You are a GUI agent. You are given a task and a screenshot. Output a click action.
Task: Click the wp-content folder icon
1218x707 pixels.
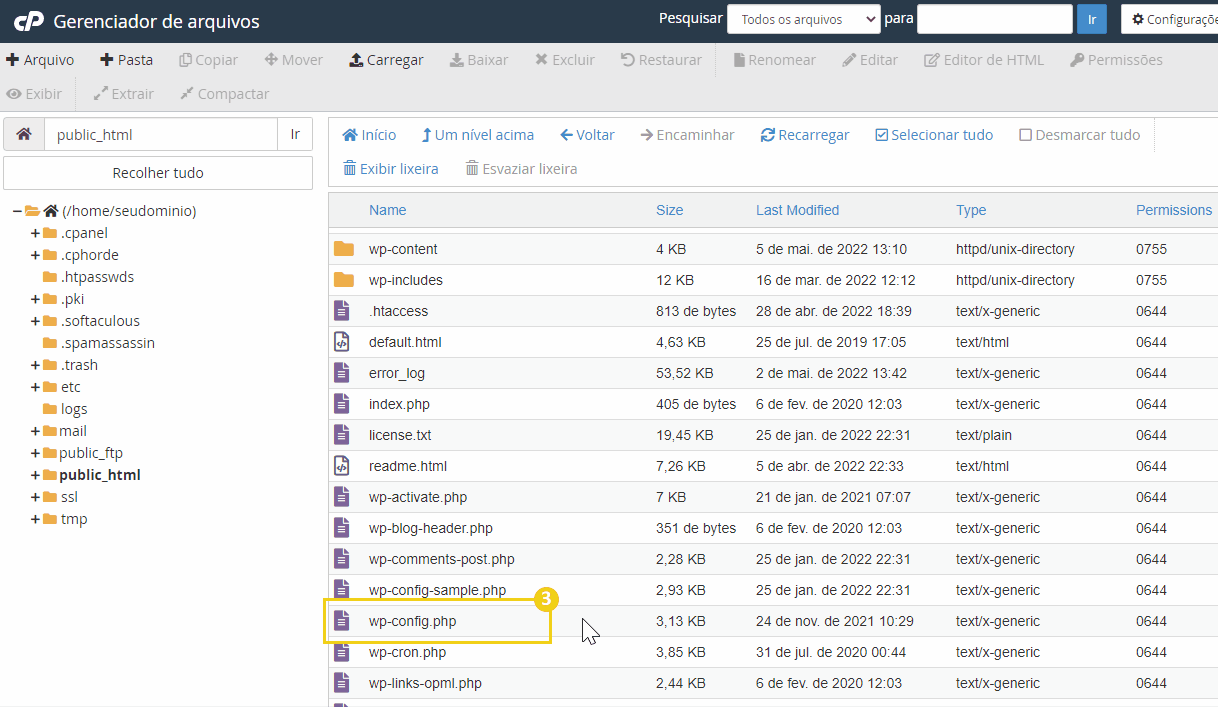tap(344, 249)
